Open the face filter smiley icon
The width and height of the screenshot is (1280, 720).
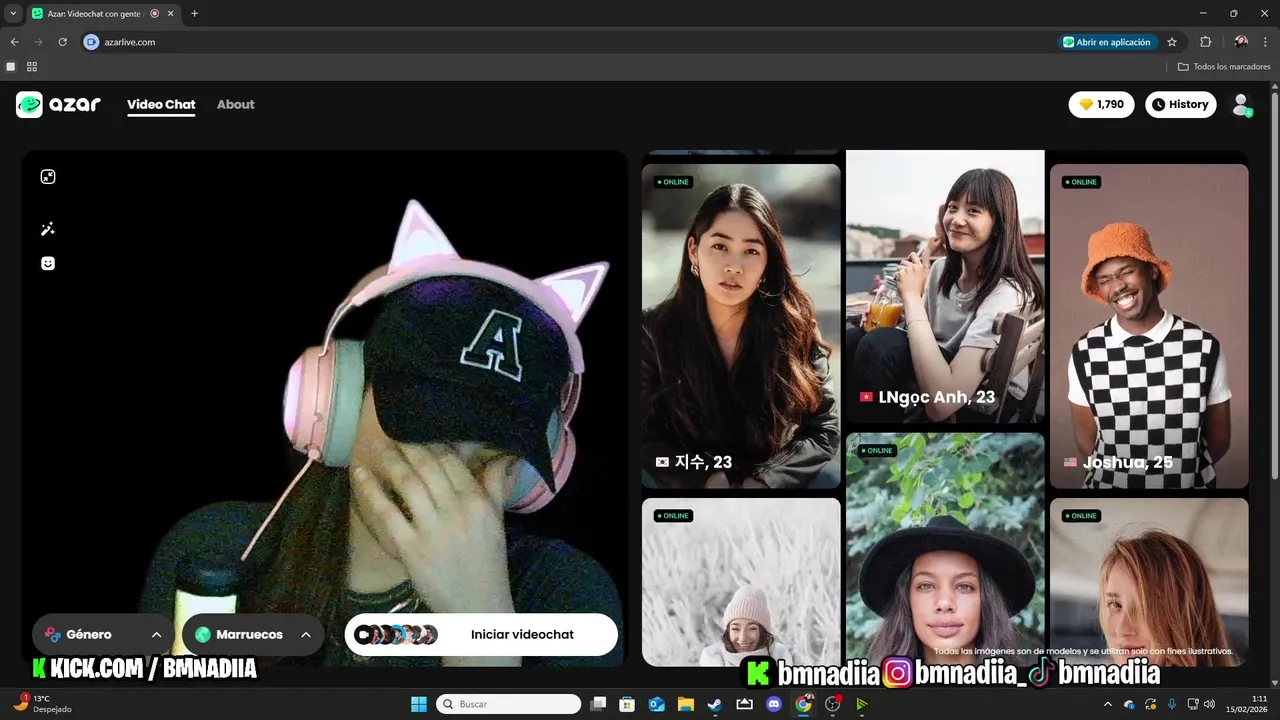click(x=48, y=263)
